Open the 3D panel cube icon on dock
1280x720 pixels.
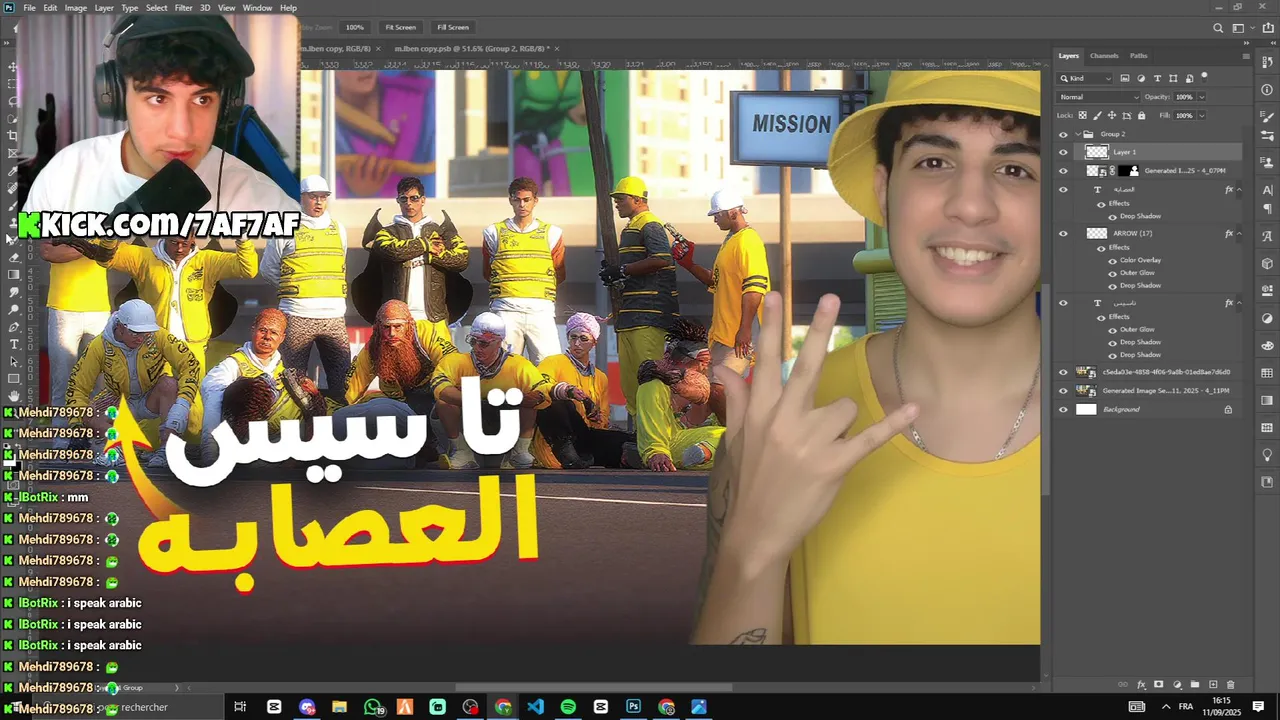click(1267, 264)
